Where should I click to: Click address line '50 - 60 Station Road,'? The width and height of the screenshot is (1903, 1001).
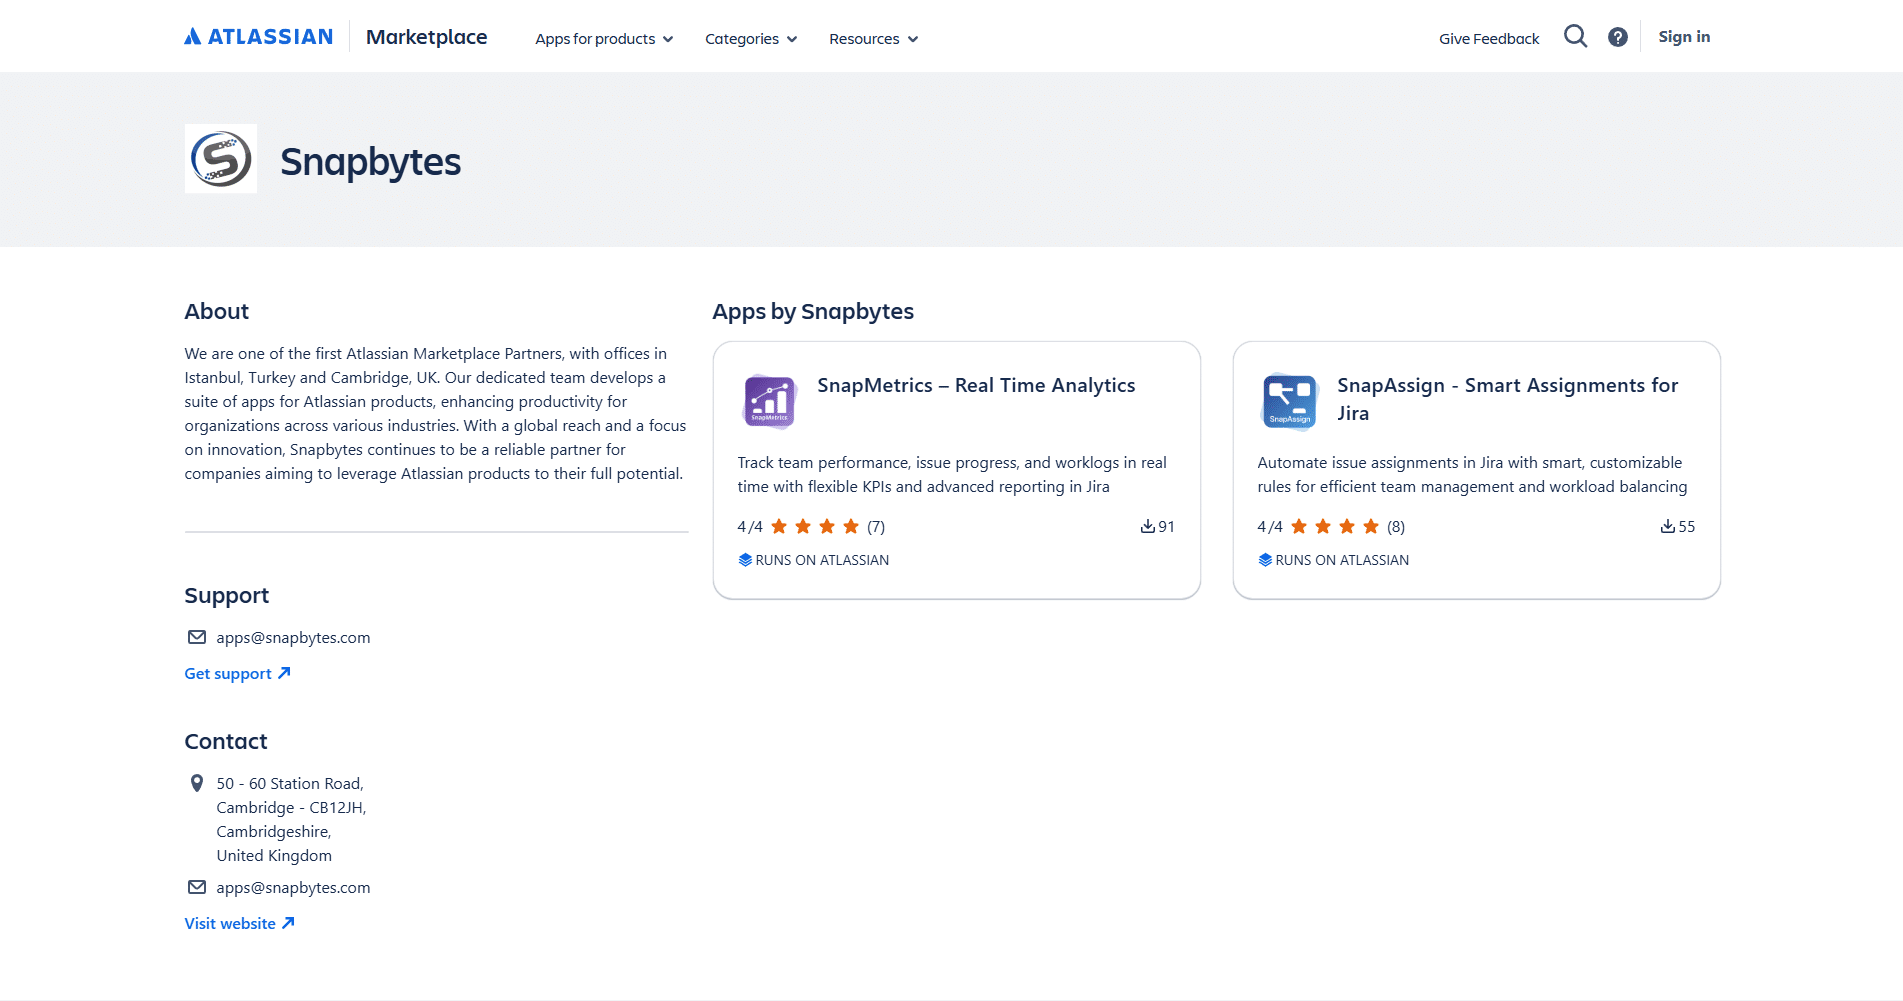(x=290, y=784)
